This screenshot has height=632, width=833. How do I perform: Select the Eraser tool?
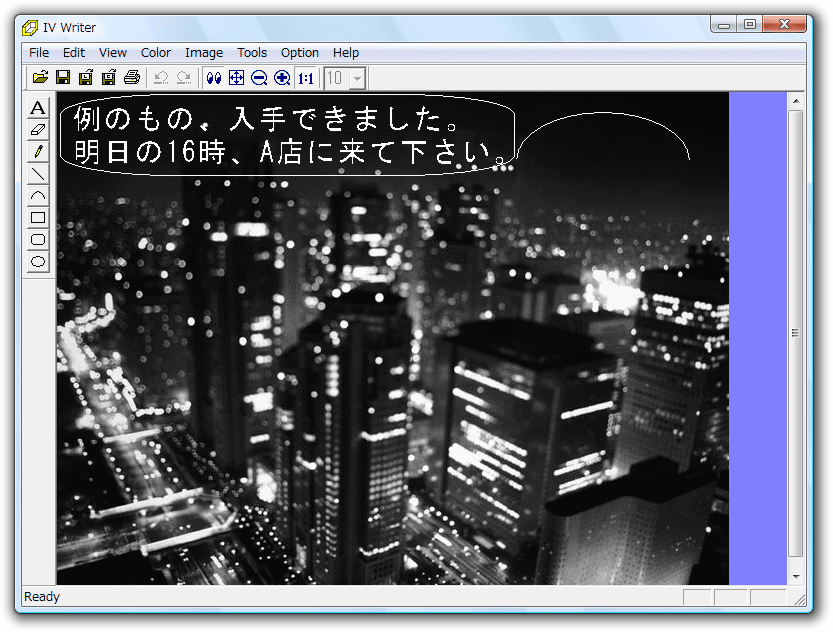[38, 130]
